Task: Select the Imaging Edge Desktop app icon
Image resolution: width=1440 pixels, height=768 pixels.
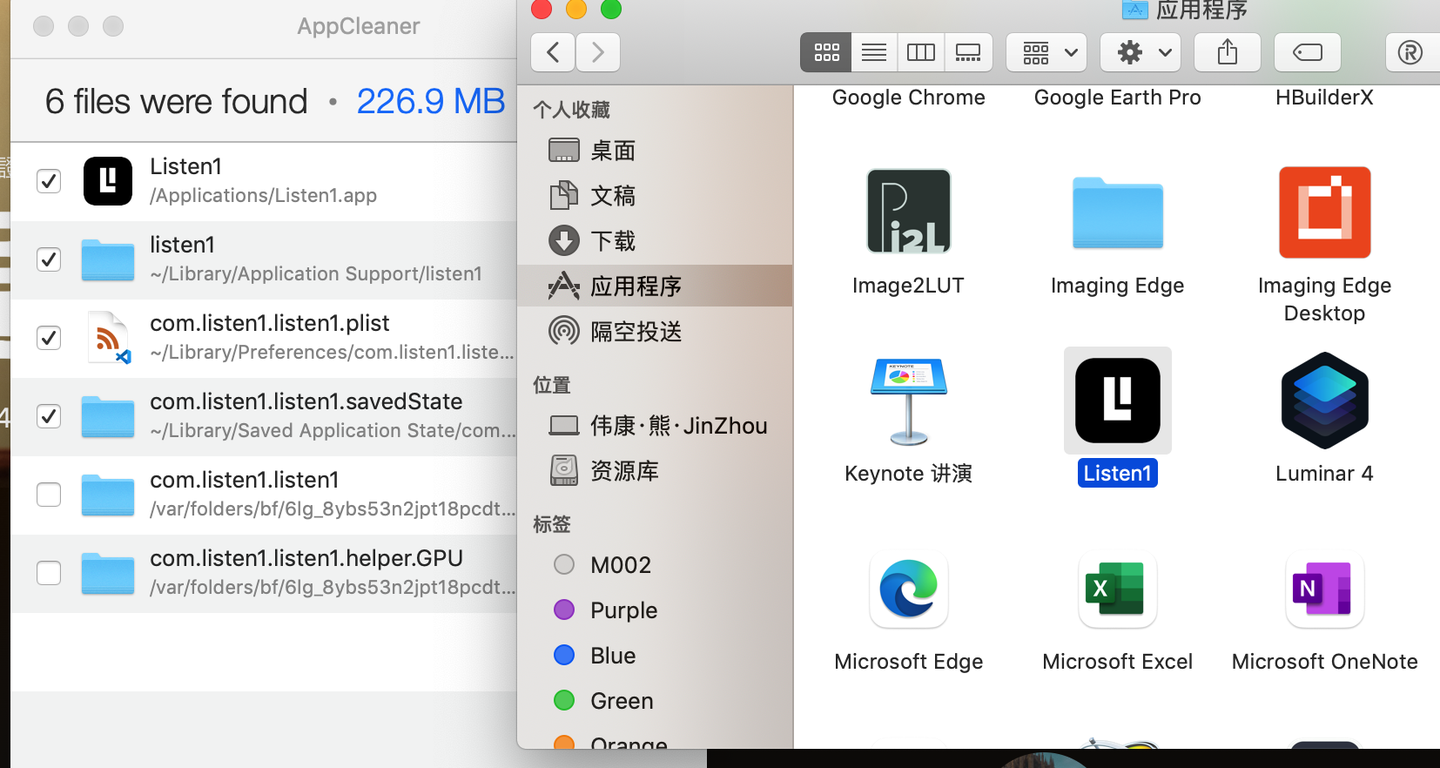Action: tap(1324, 212)
